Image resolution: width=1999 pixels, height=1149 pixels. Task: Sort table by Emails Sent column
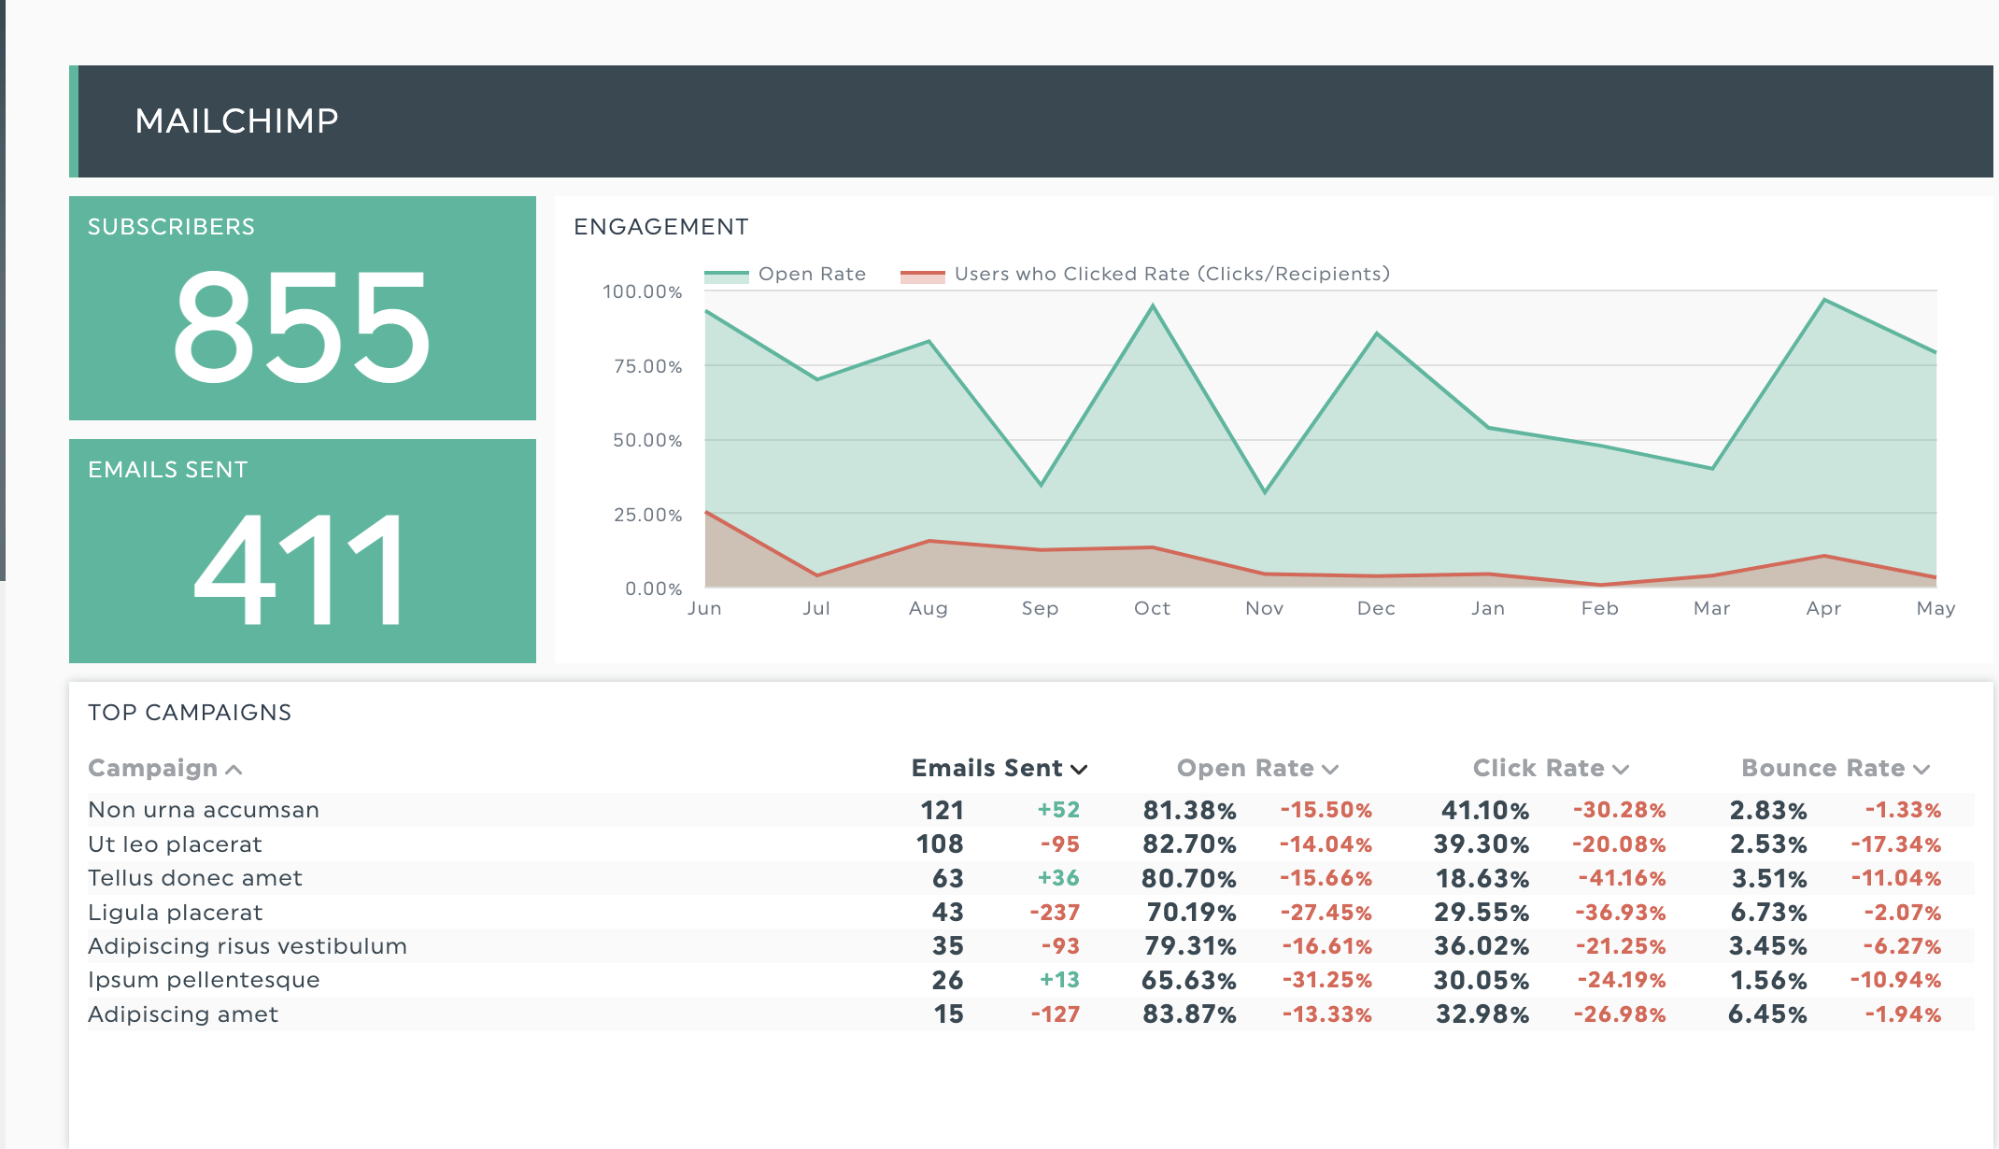pos(999,768)
